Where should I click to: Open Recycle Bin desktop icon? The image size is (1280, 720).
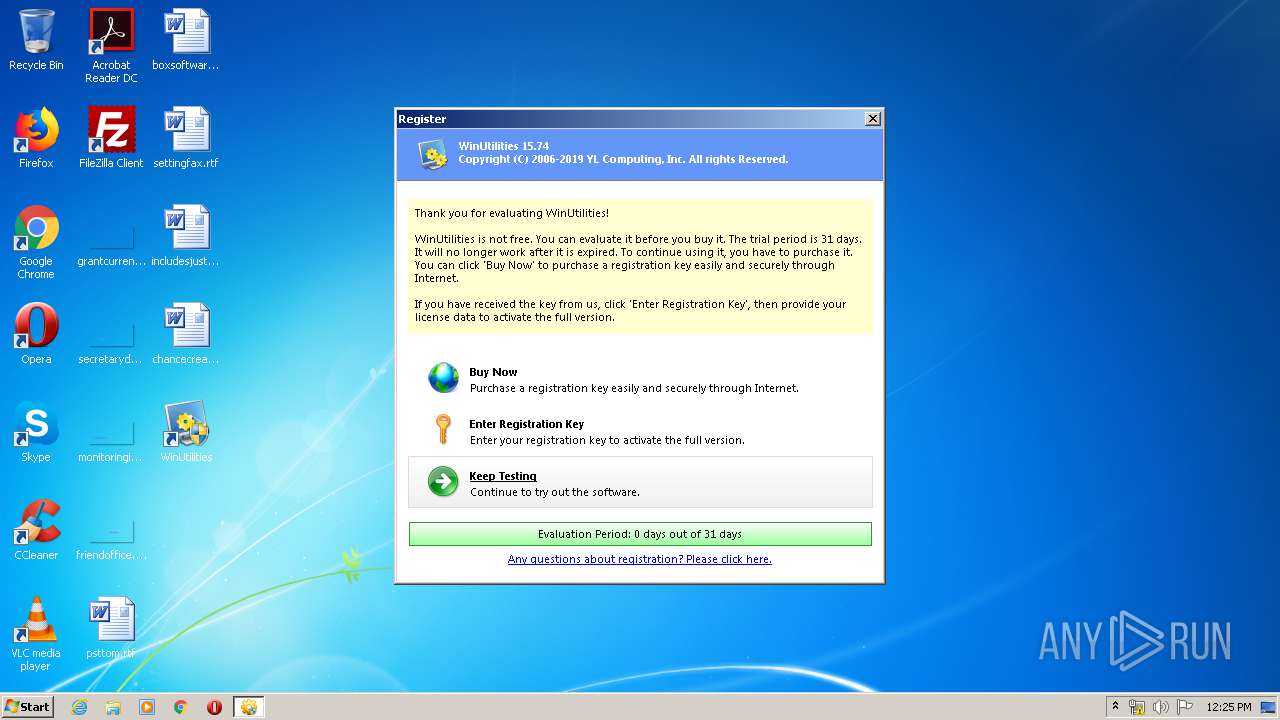(x=36, y=41)
